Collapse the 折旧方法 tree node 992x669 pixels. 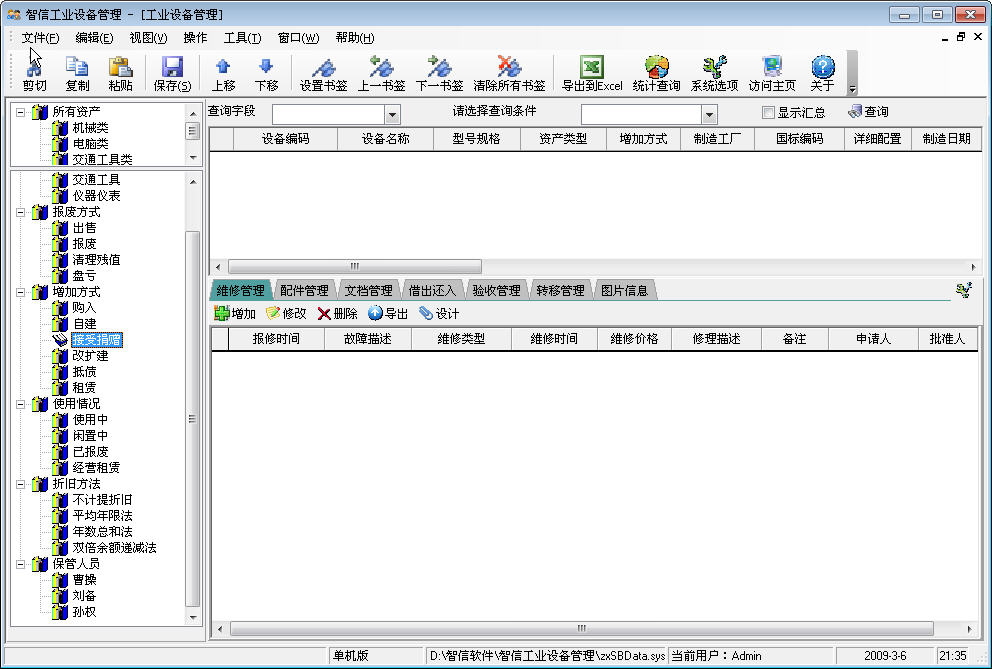click(x=20, y=484)
